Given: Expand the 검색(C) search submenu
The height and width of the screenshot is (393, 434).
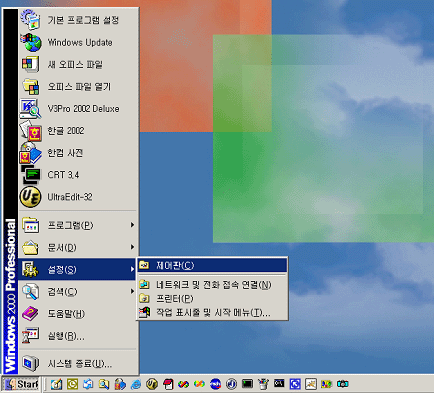Looking at the screenshot, I should 78,292.
